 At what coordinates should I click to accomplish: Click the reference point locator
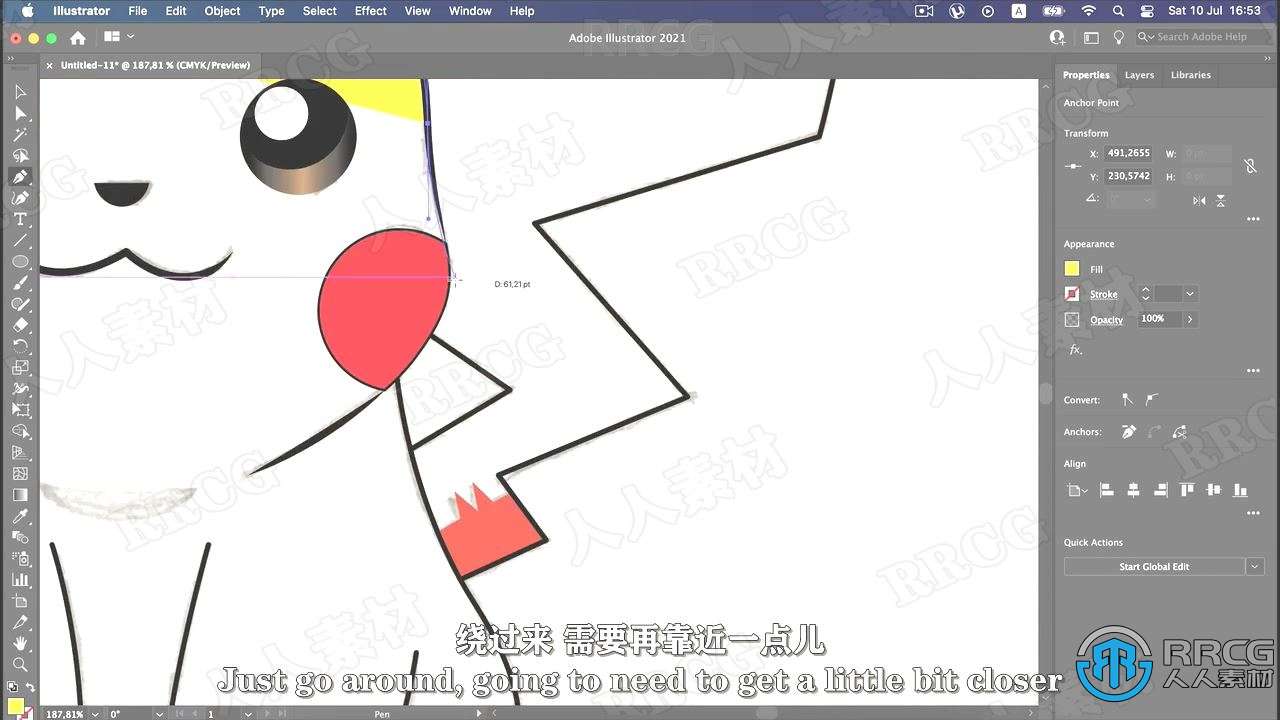1073,166
